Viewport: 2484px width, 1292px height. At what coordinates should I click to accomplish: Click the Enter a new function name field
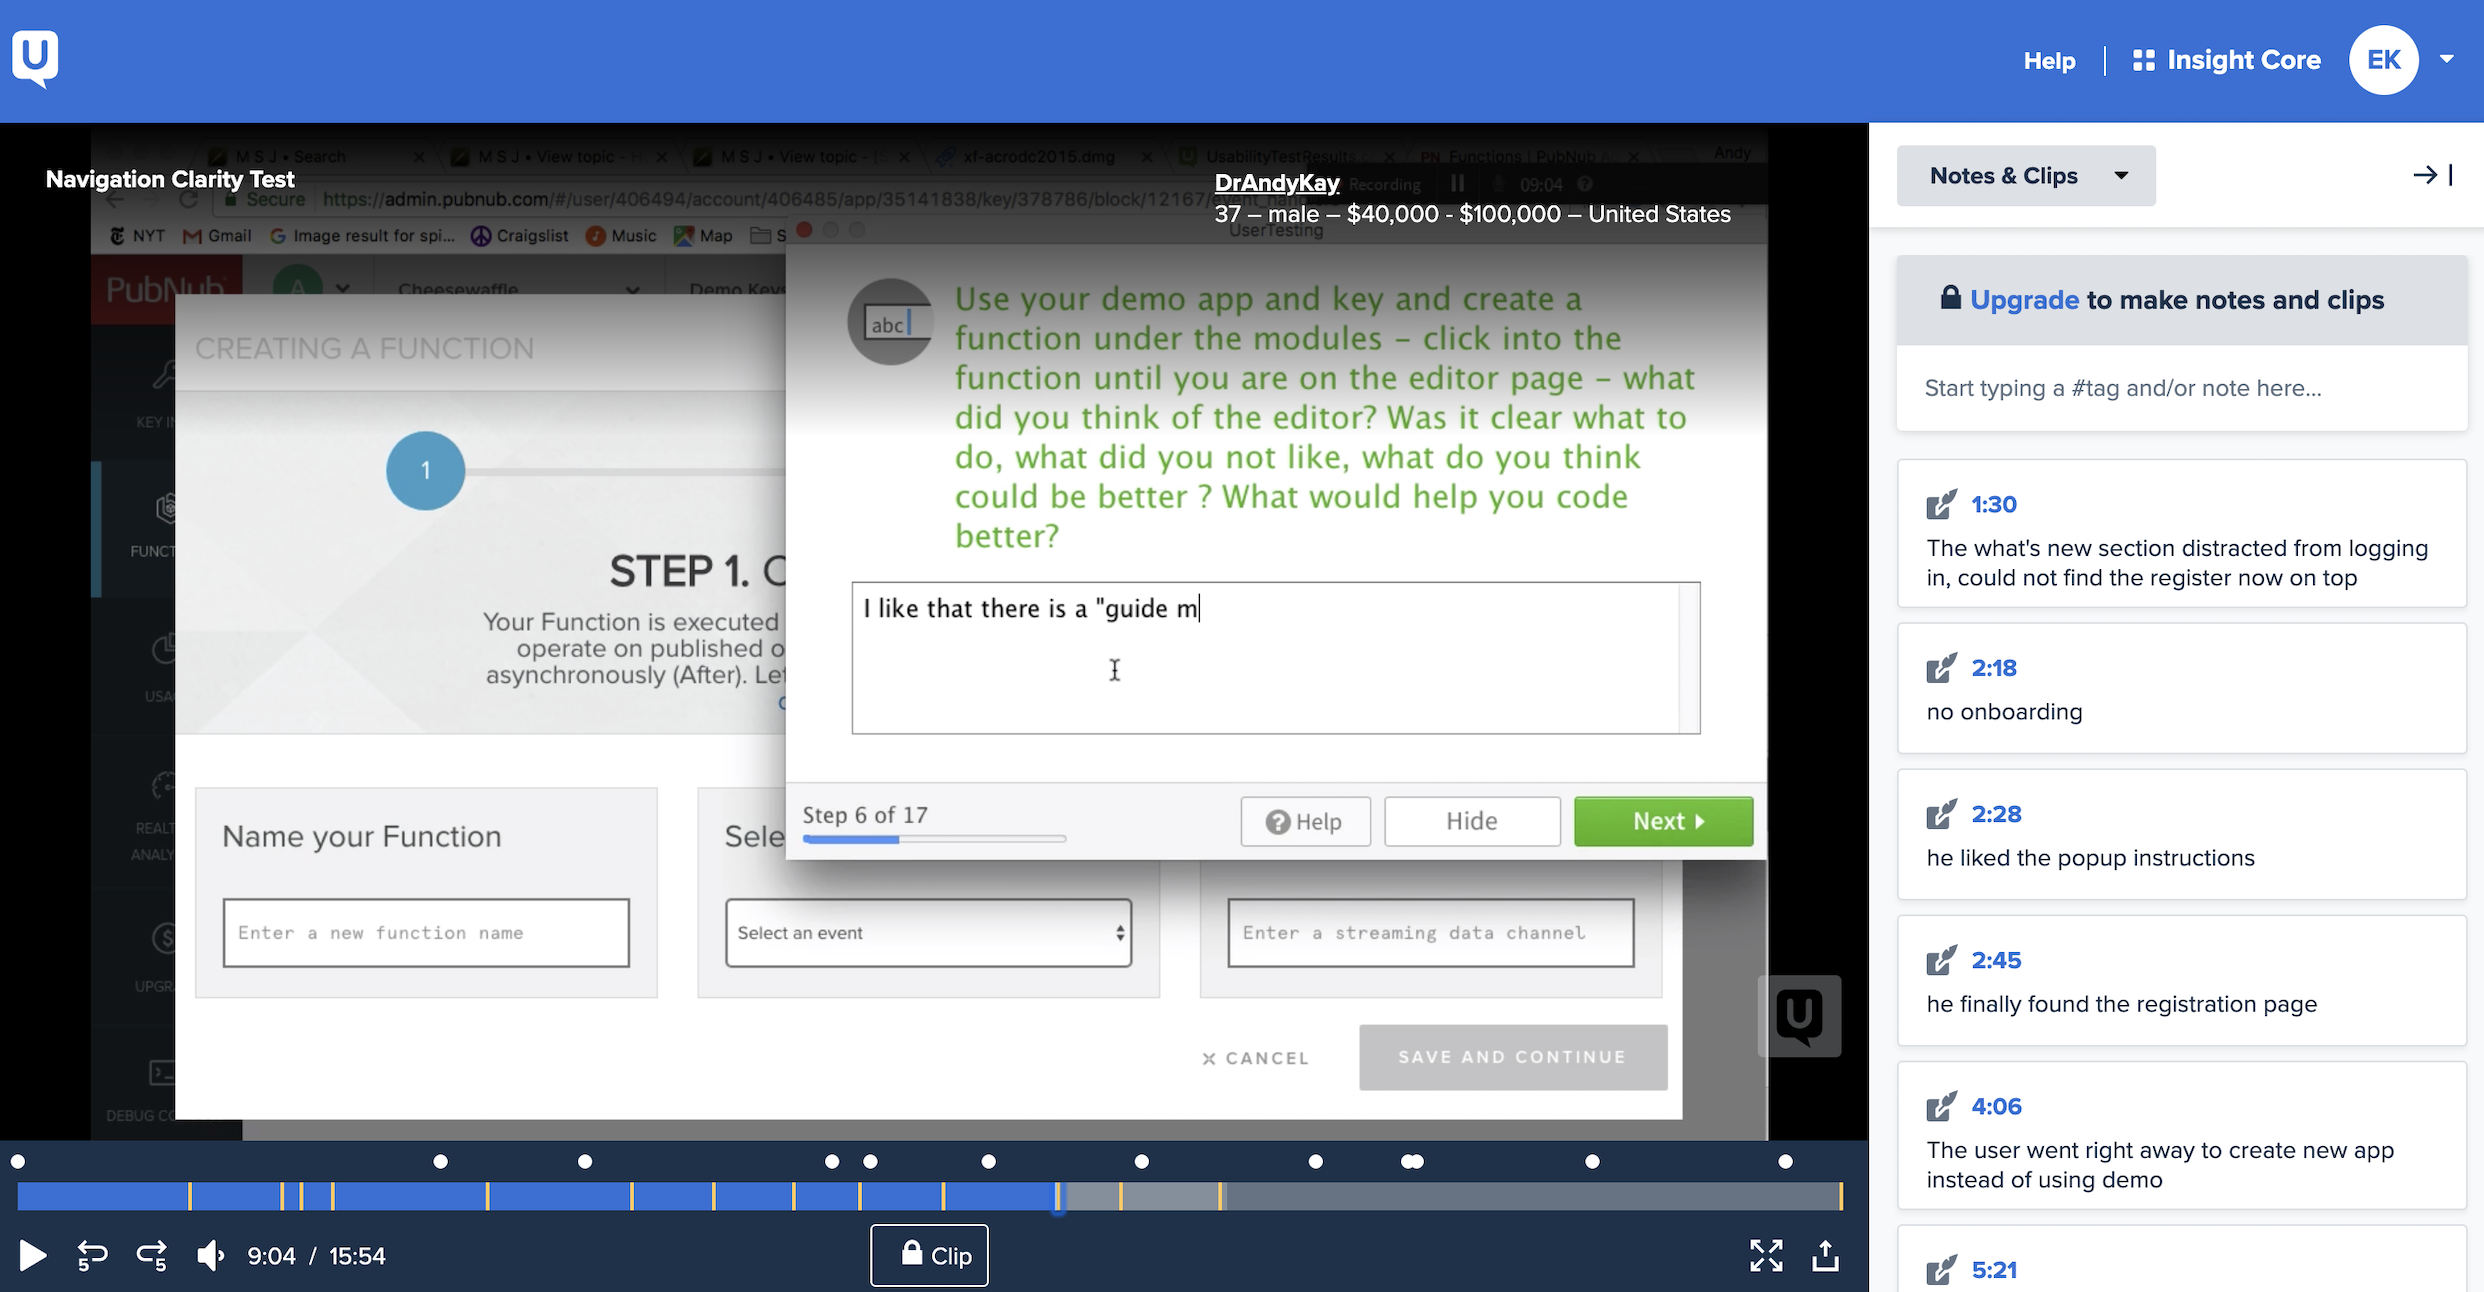tap(426, 933)
